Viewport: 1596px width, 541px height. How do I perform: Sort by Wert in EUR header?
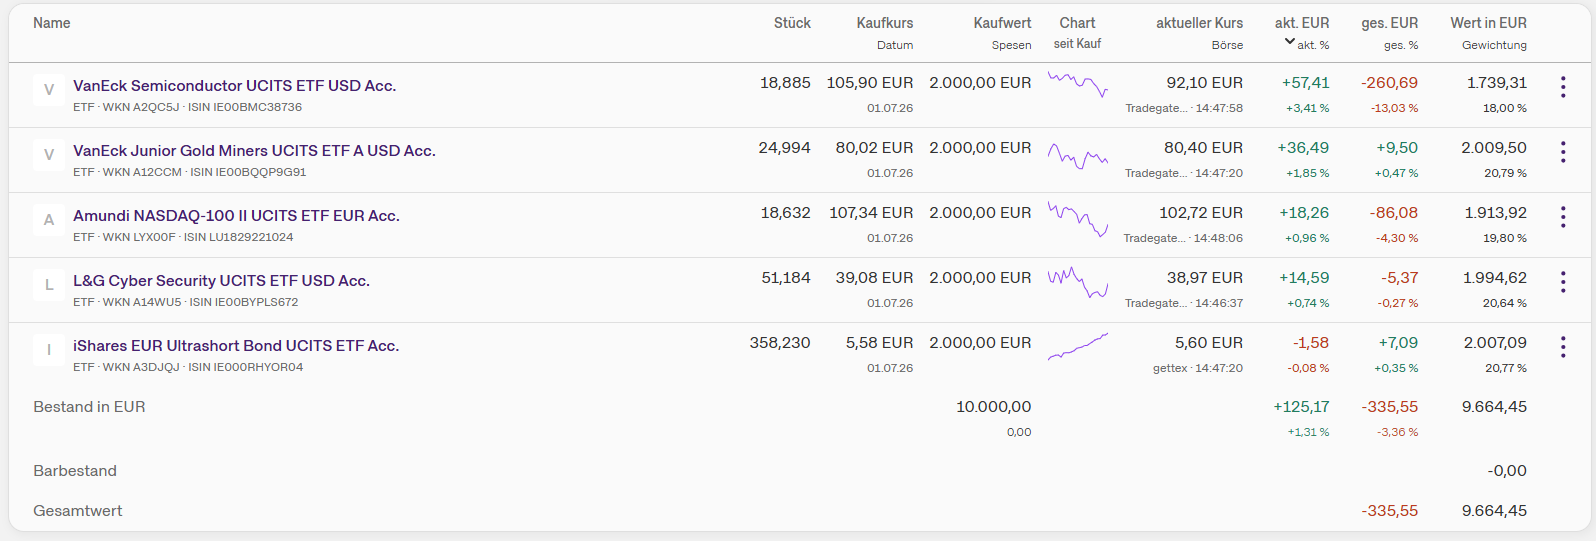[1488, 23]
